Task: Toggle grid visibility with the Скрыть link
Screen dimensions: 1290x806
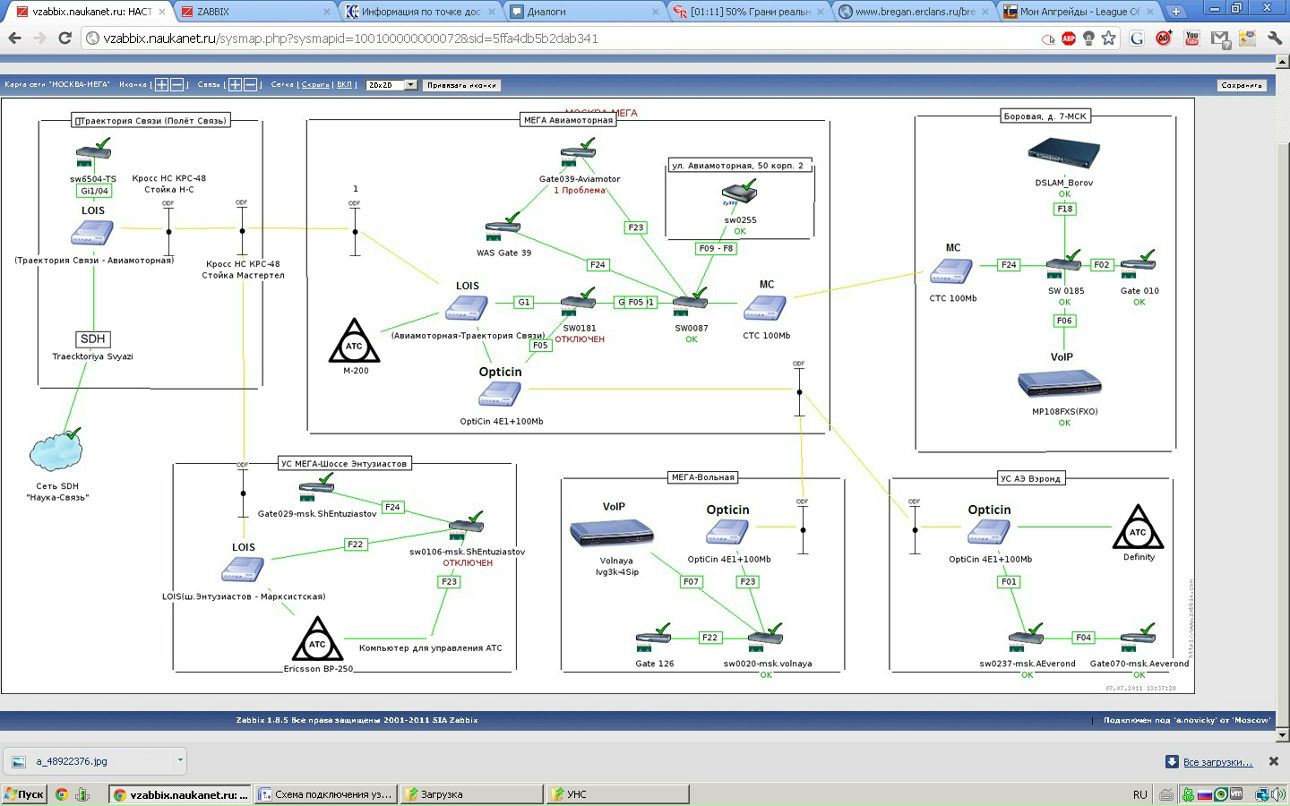Action: click(314, 85)
